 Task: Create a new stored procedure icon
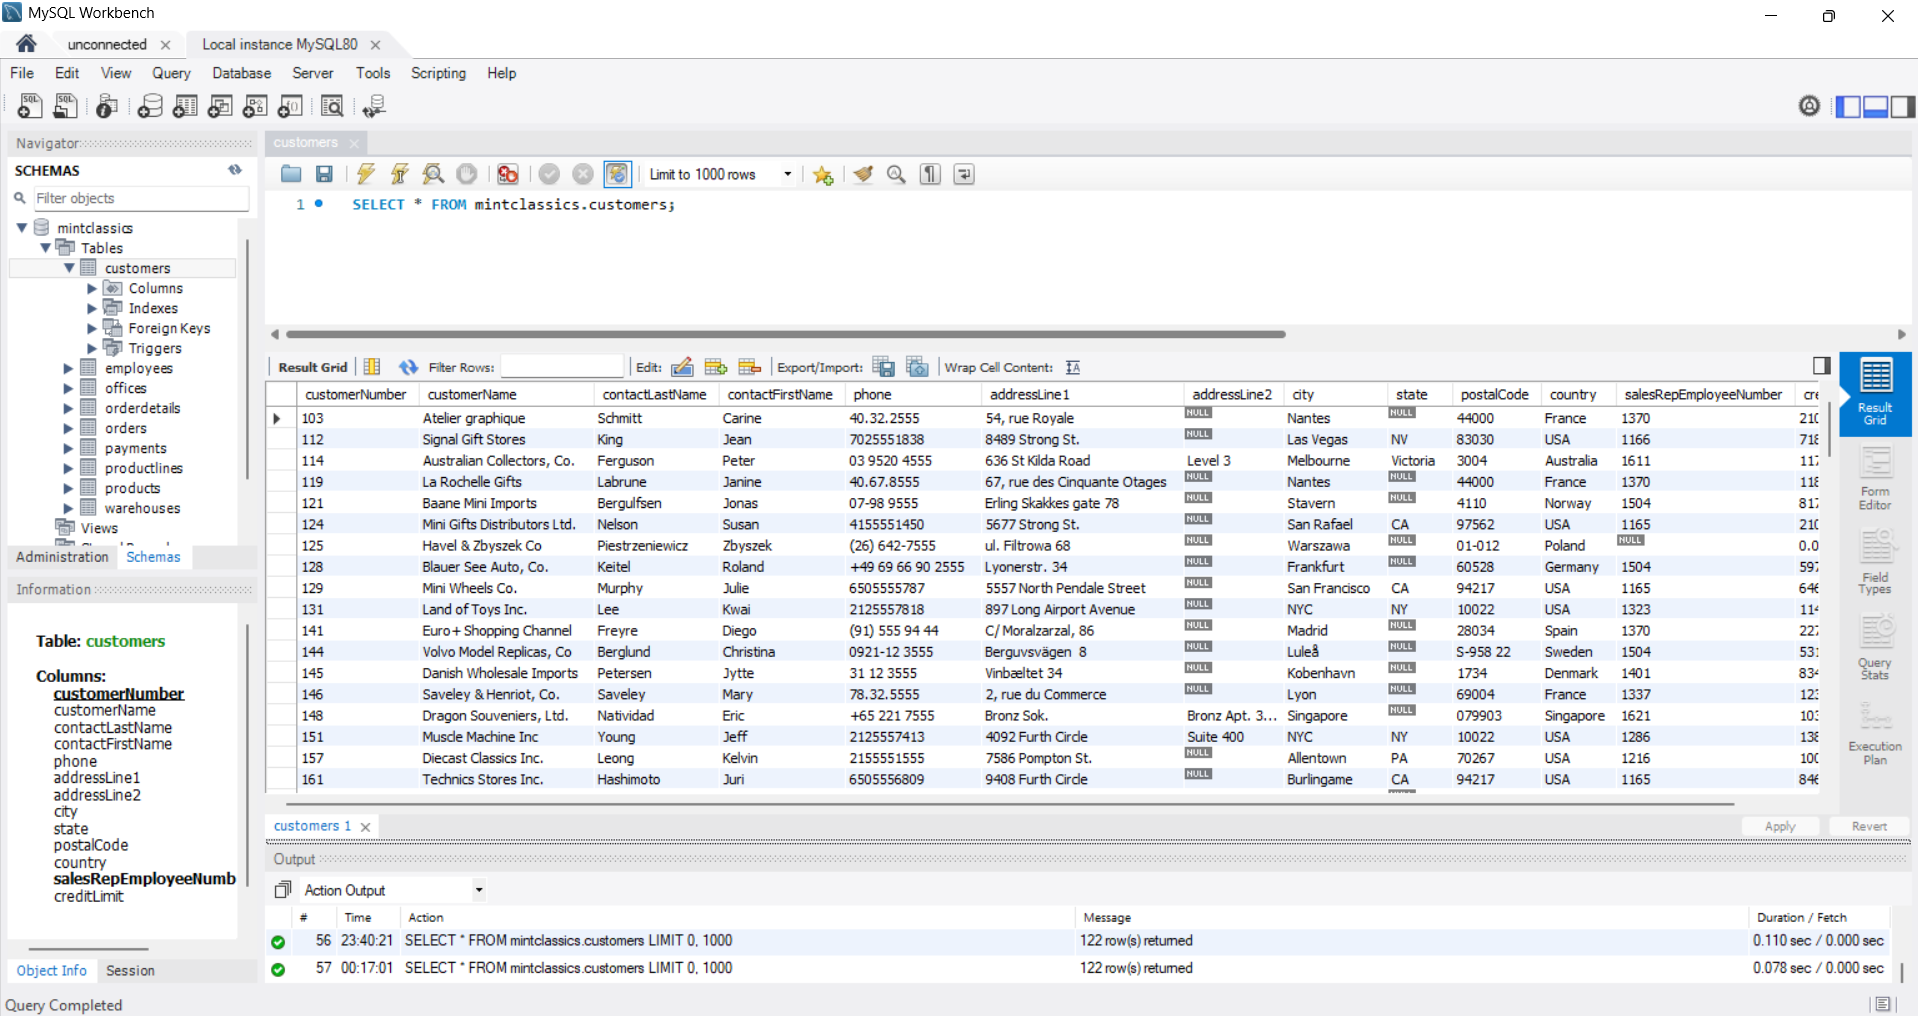255,106
